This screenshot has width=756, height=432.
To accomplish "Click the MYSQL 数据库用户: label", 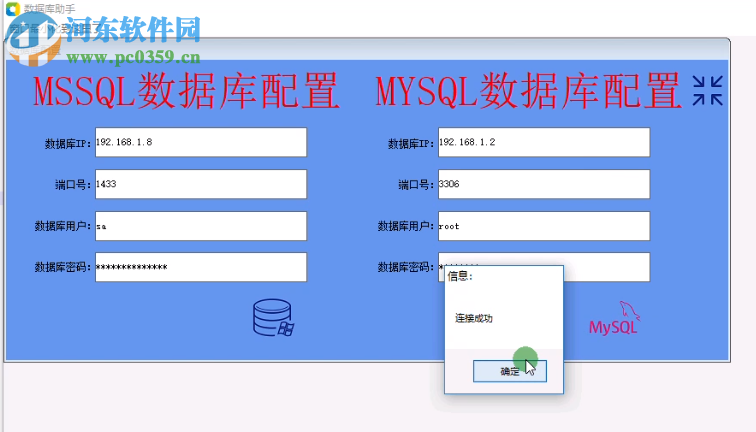I will tap(405, 226).
